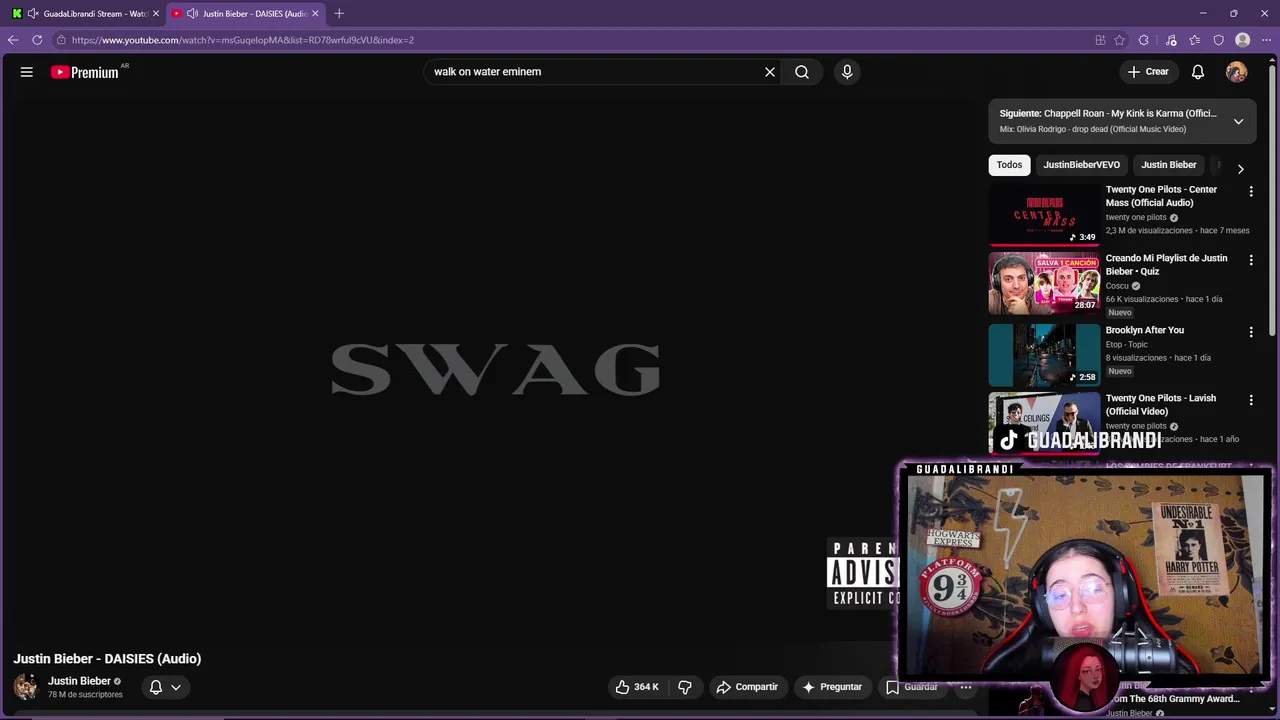The width and height of the screenshot is (1280, 720).
Task: Select the JustinBieberVEVO filter chip
Action: [1081, 165]
